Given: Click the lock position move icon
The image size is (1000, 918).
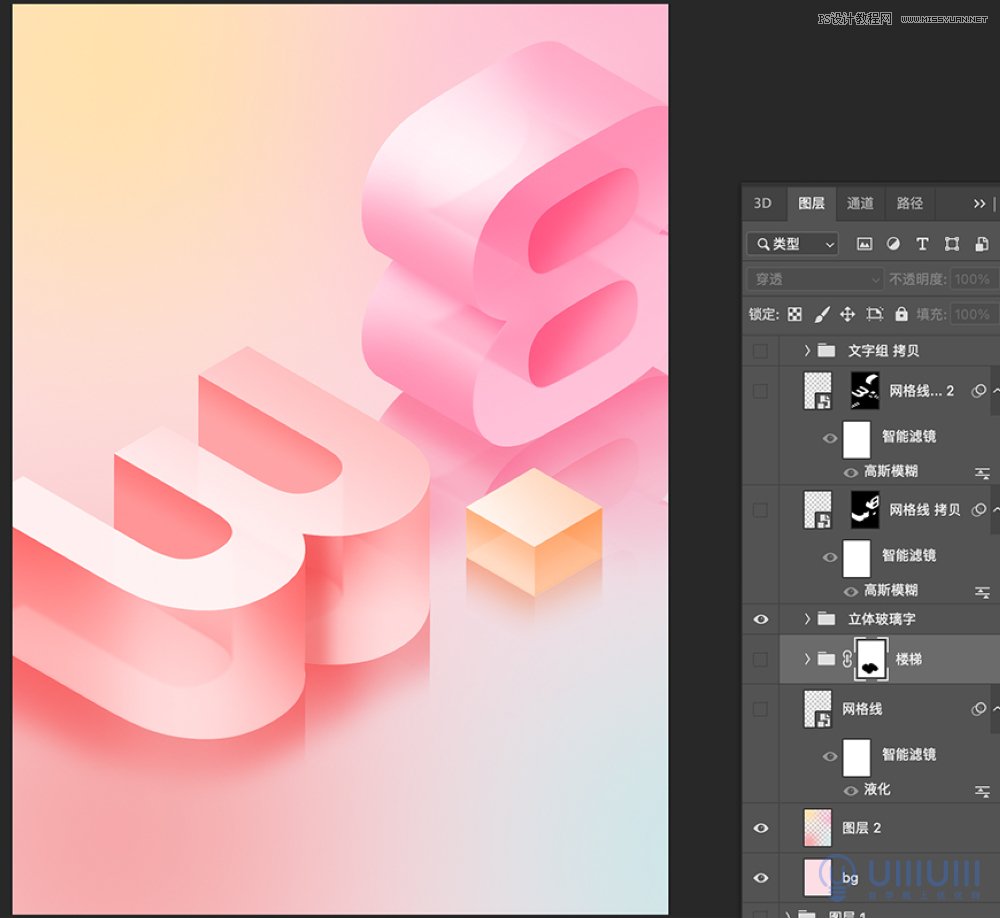Looking at the screenshot, I should [x=847, y=314].
